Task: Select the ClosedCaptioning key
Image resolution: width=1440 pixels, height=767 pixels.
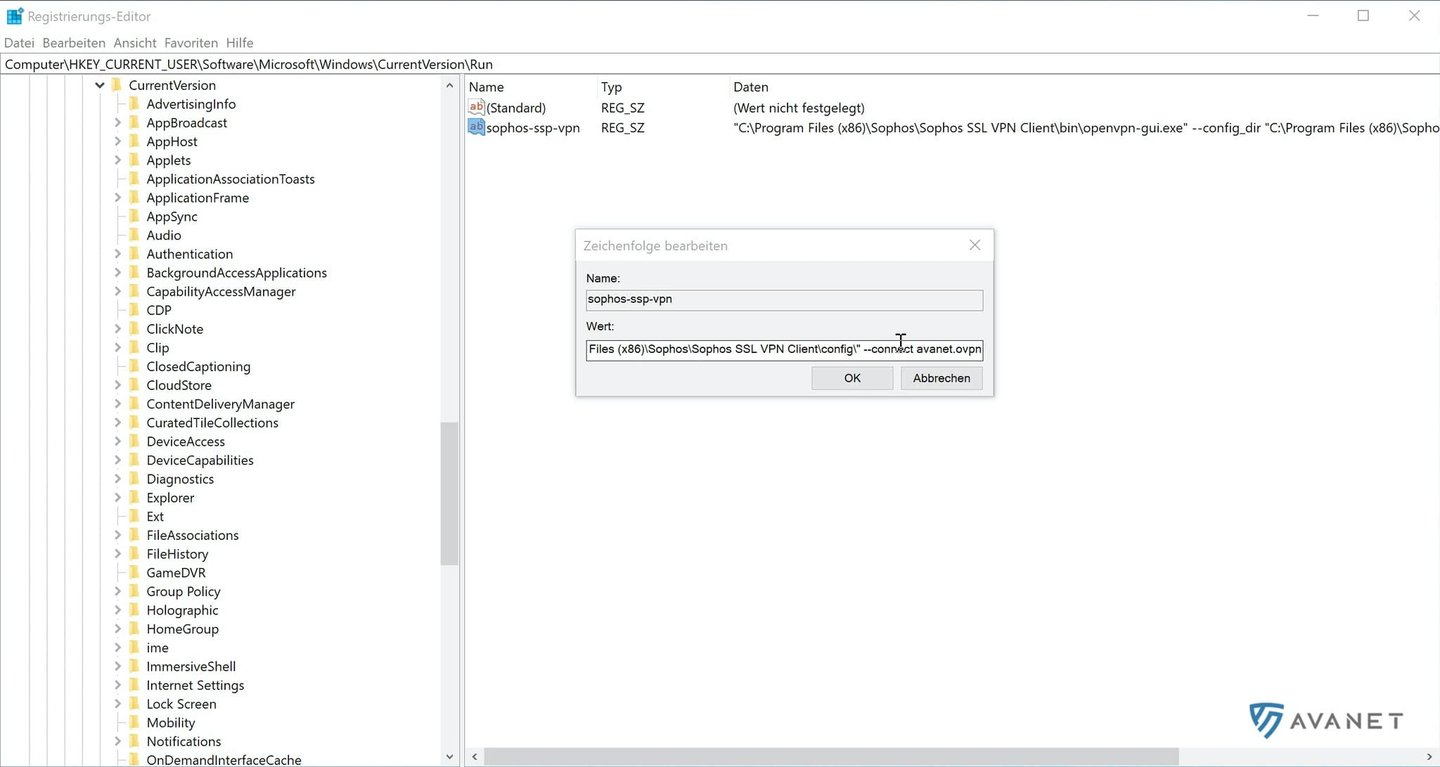Action: (x=198, y=366)
